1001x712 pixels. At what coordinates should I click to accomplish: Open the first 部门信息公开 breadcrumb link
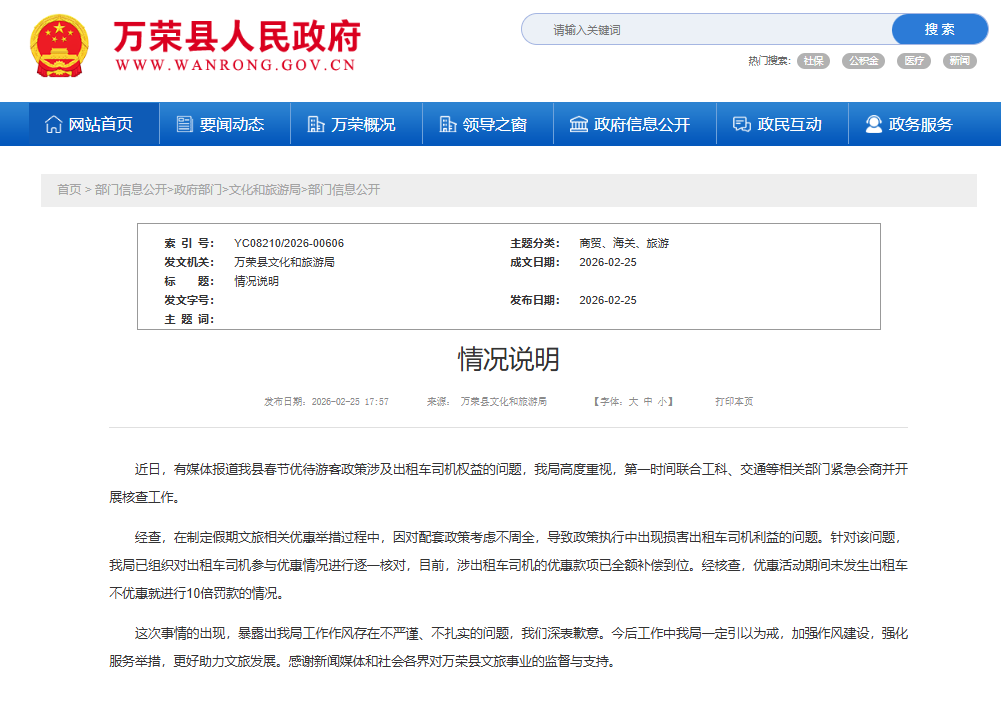tap(130, 190)
